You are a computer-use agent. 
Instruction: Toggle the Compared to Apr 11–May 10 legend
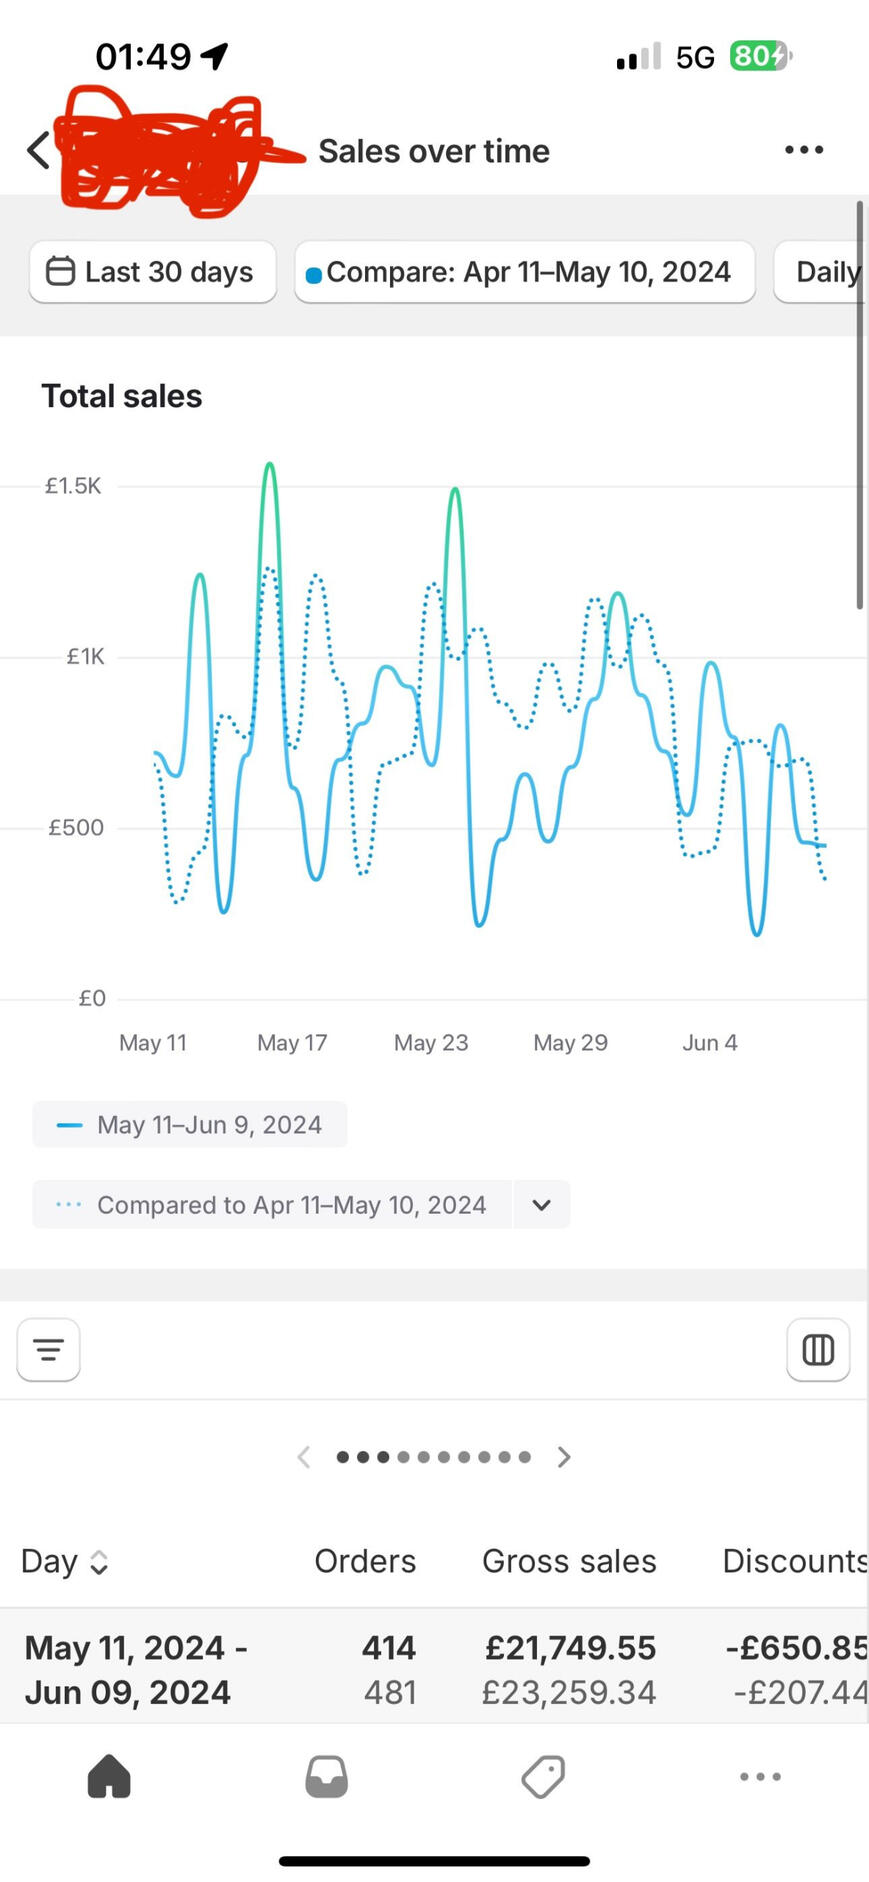272,1205
